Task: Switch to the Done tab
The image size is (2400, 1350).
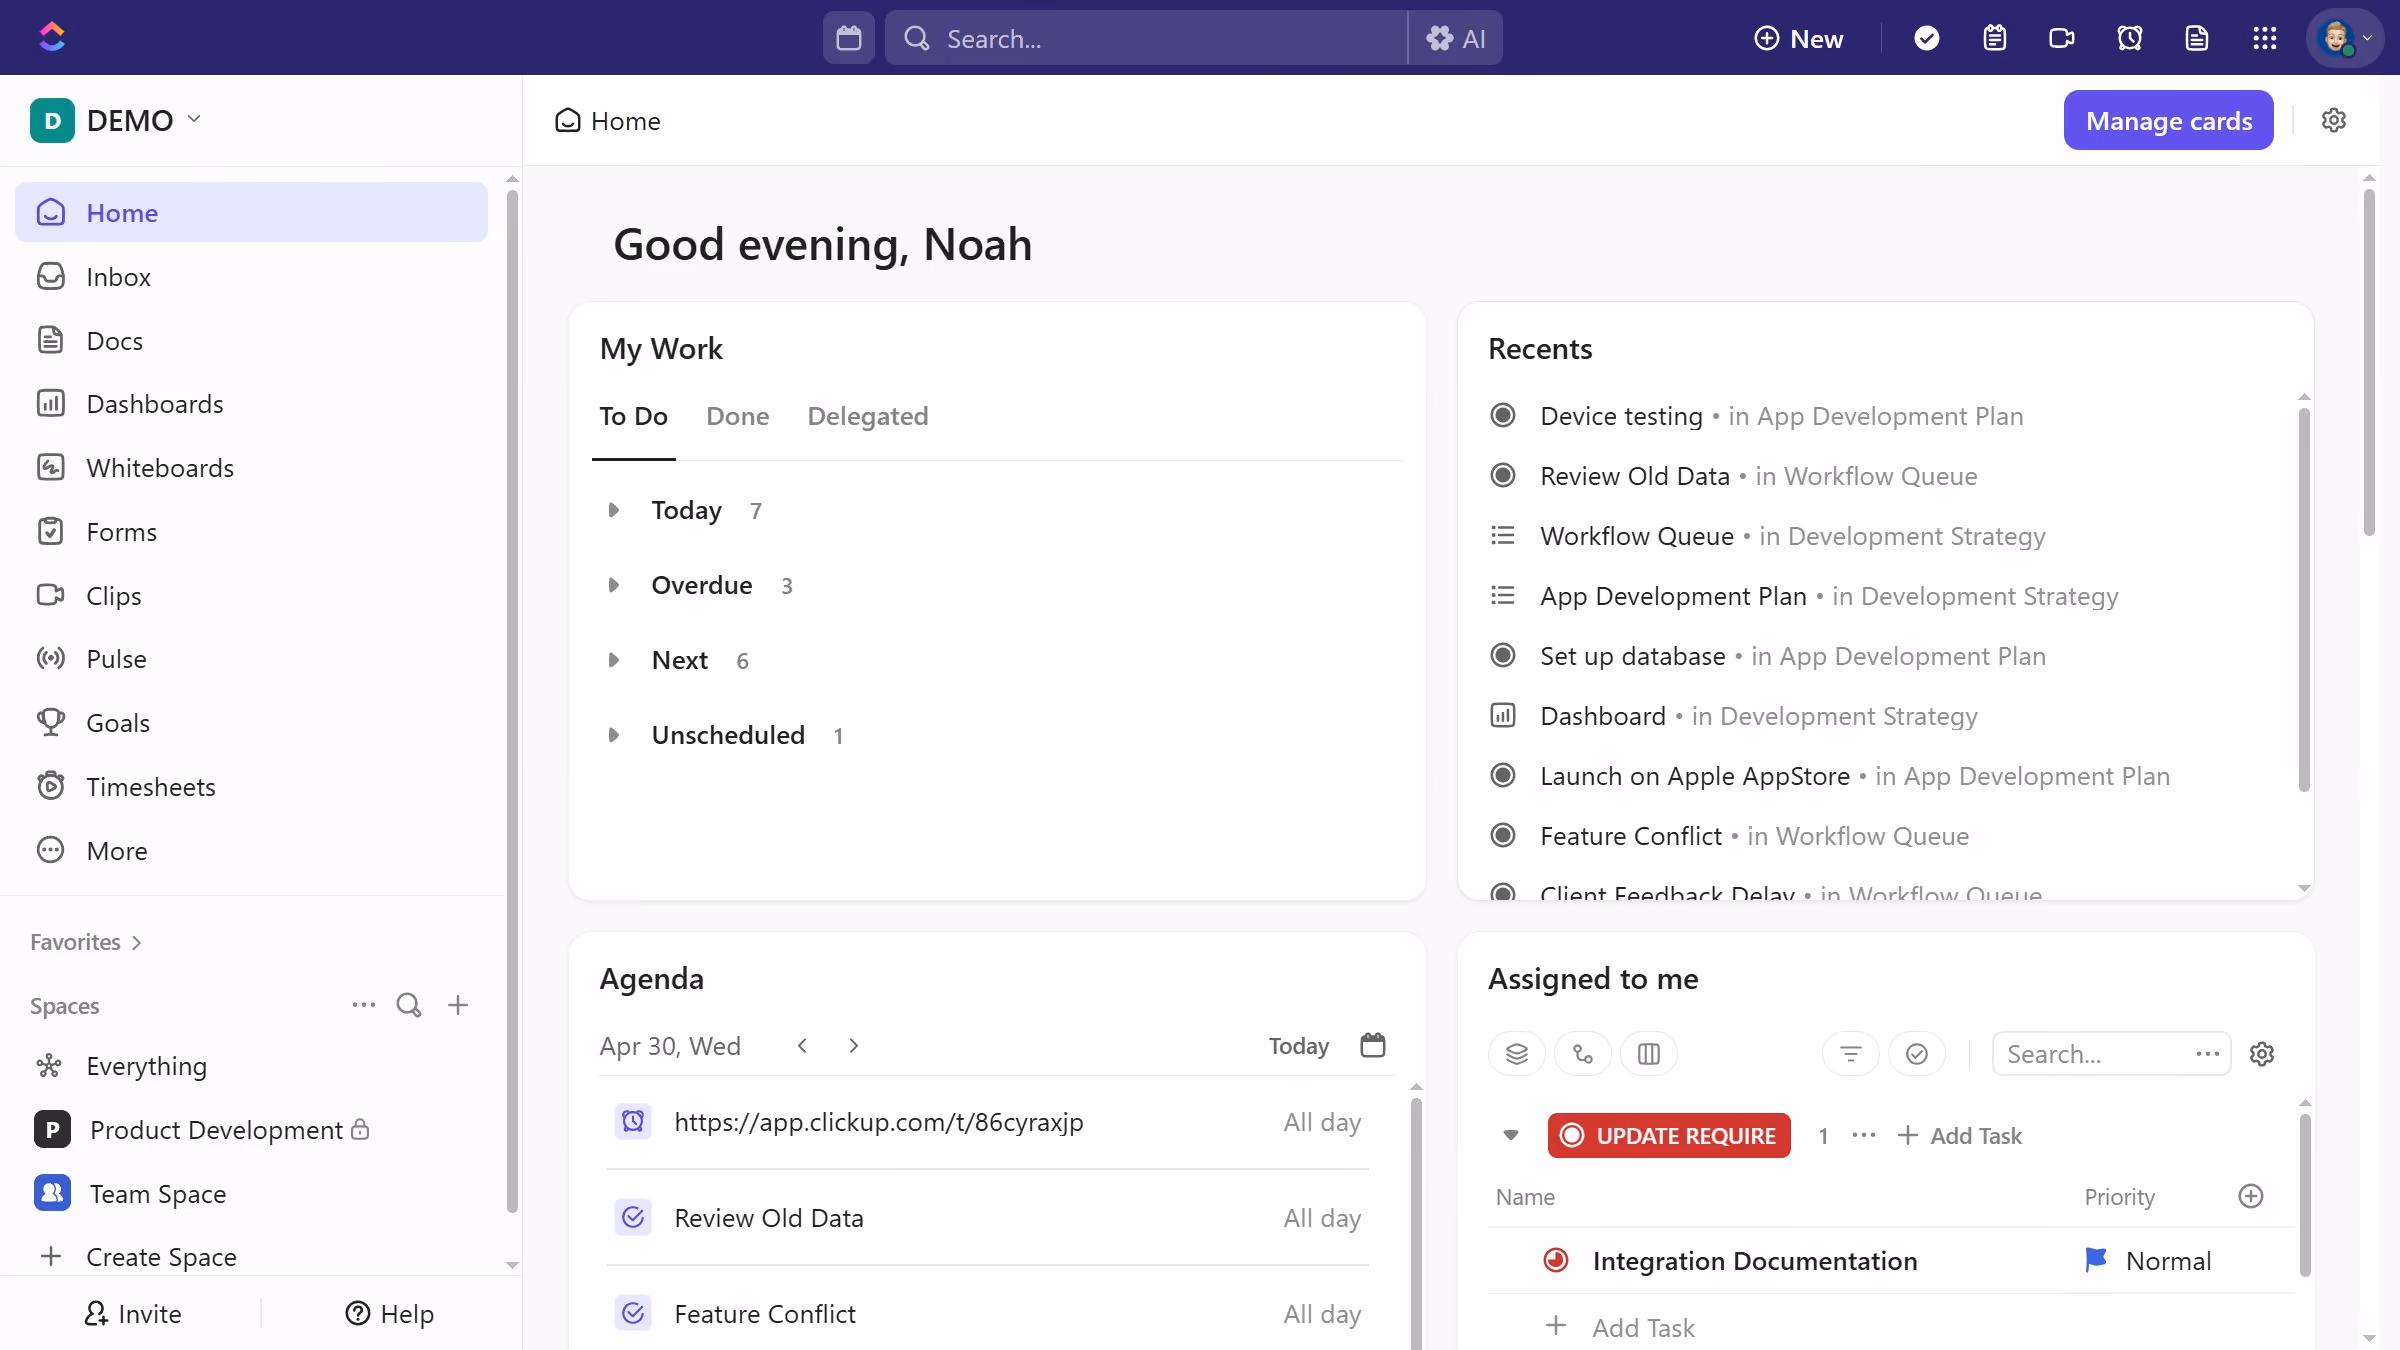Action: [x=738, y=416]
